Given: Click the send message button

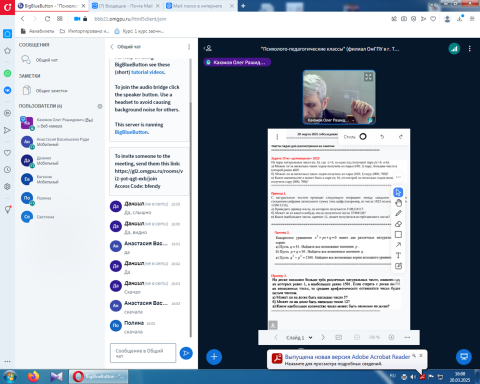Looking at the screenshot, I should [x=186, y=353].
